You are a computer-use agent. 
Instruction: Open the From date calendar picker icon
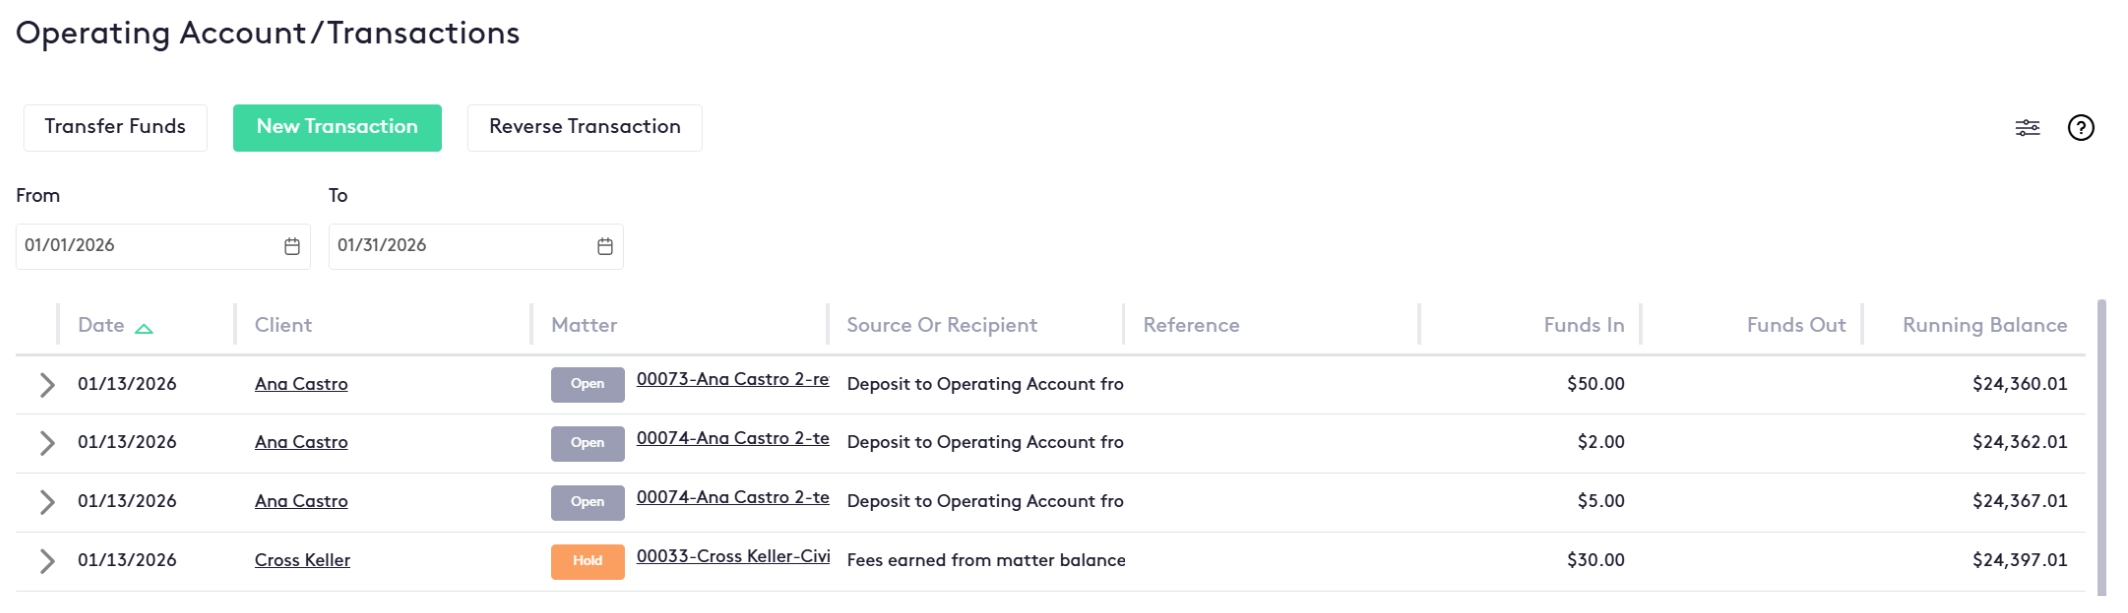pos(292,247)
